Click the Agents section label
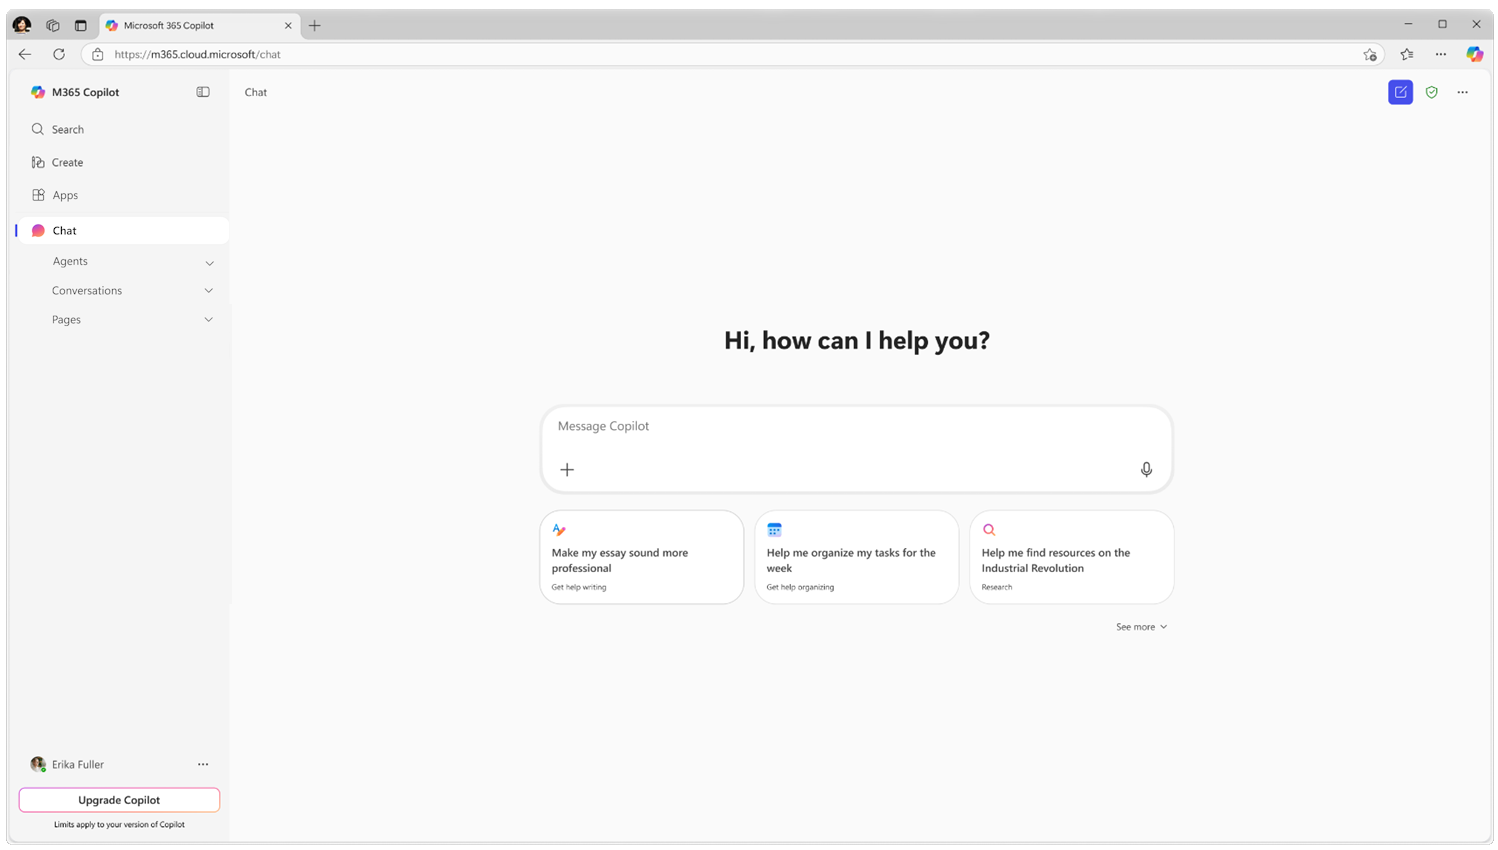 [x=70, y=261]
